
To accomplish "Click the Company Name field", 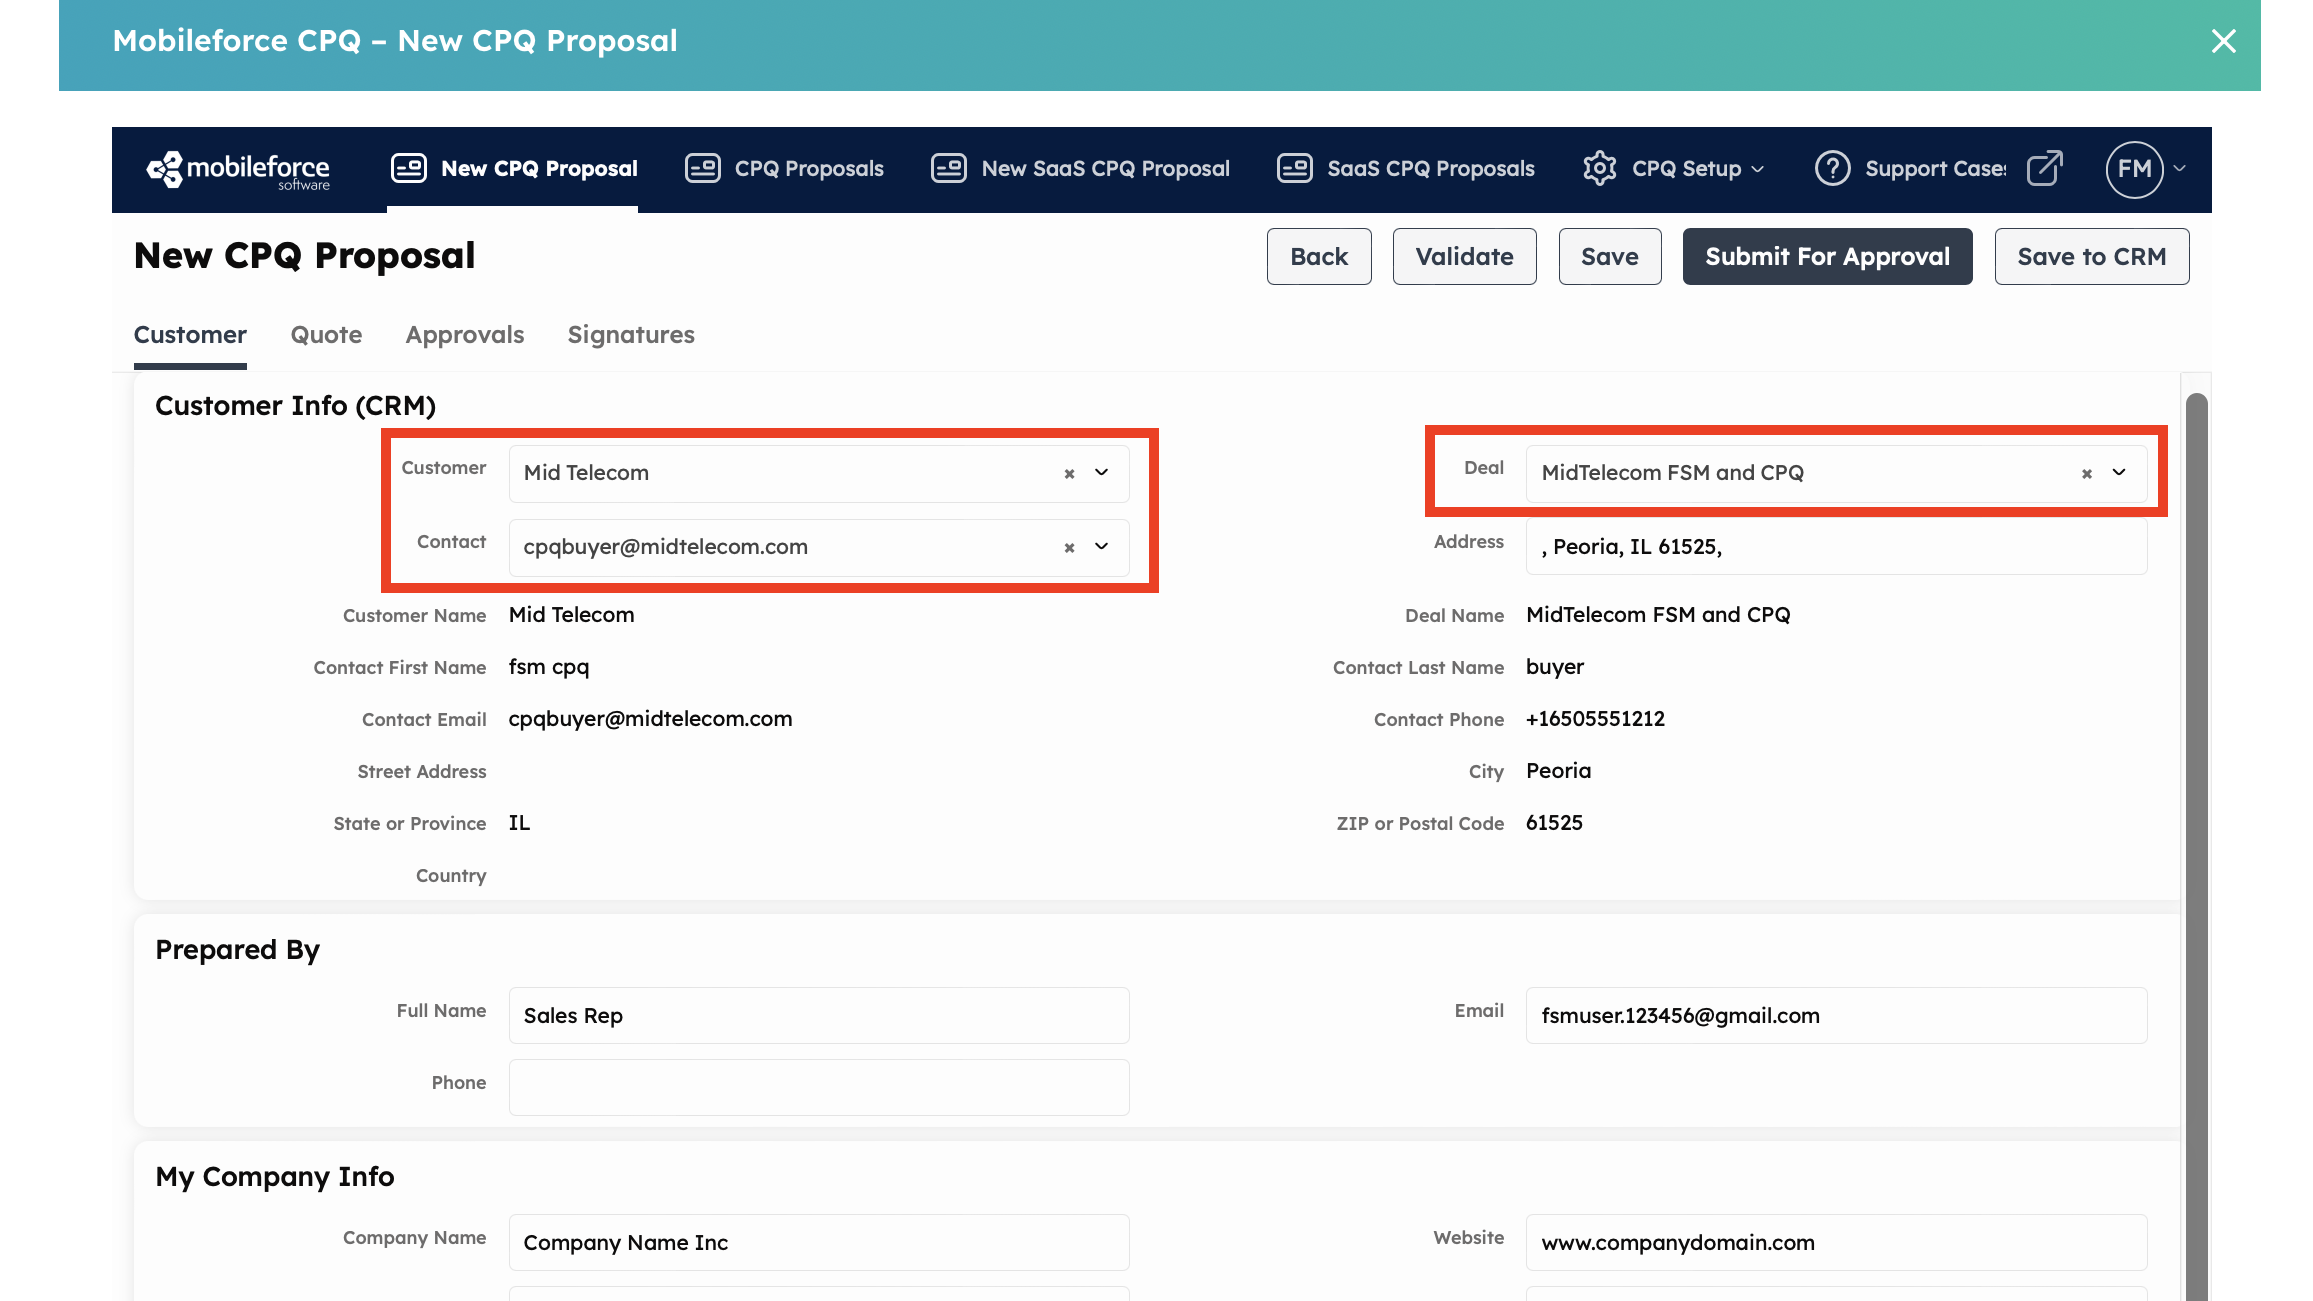I will (818, 1243).
